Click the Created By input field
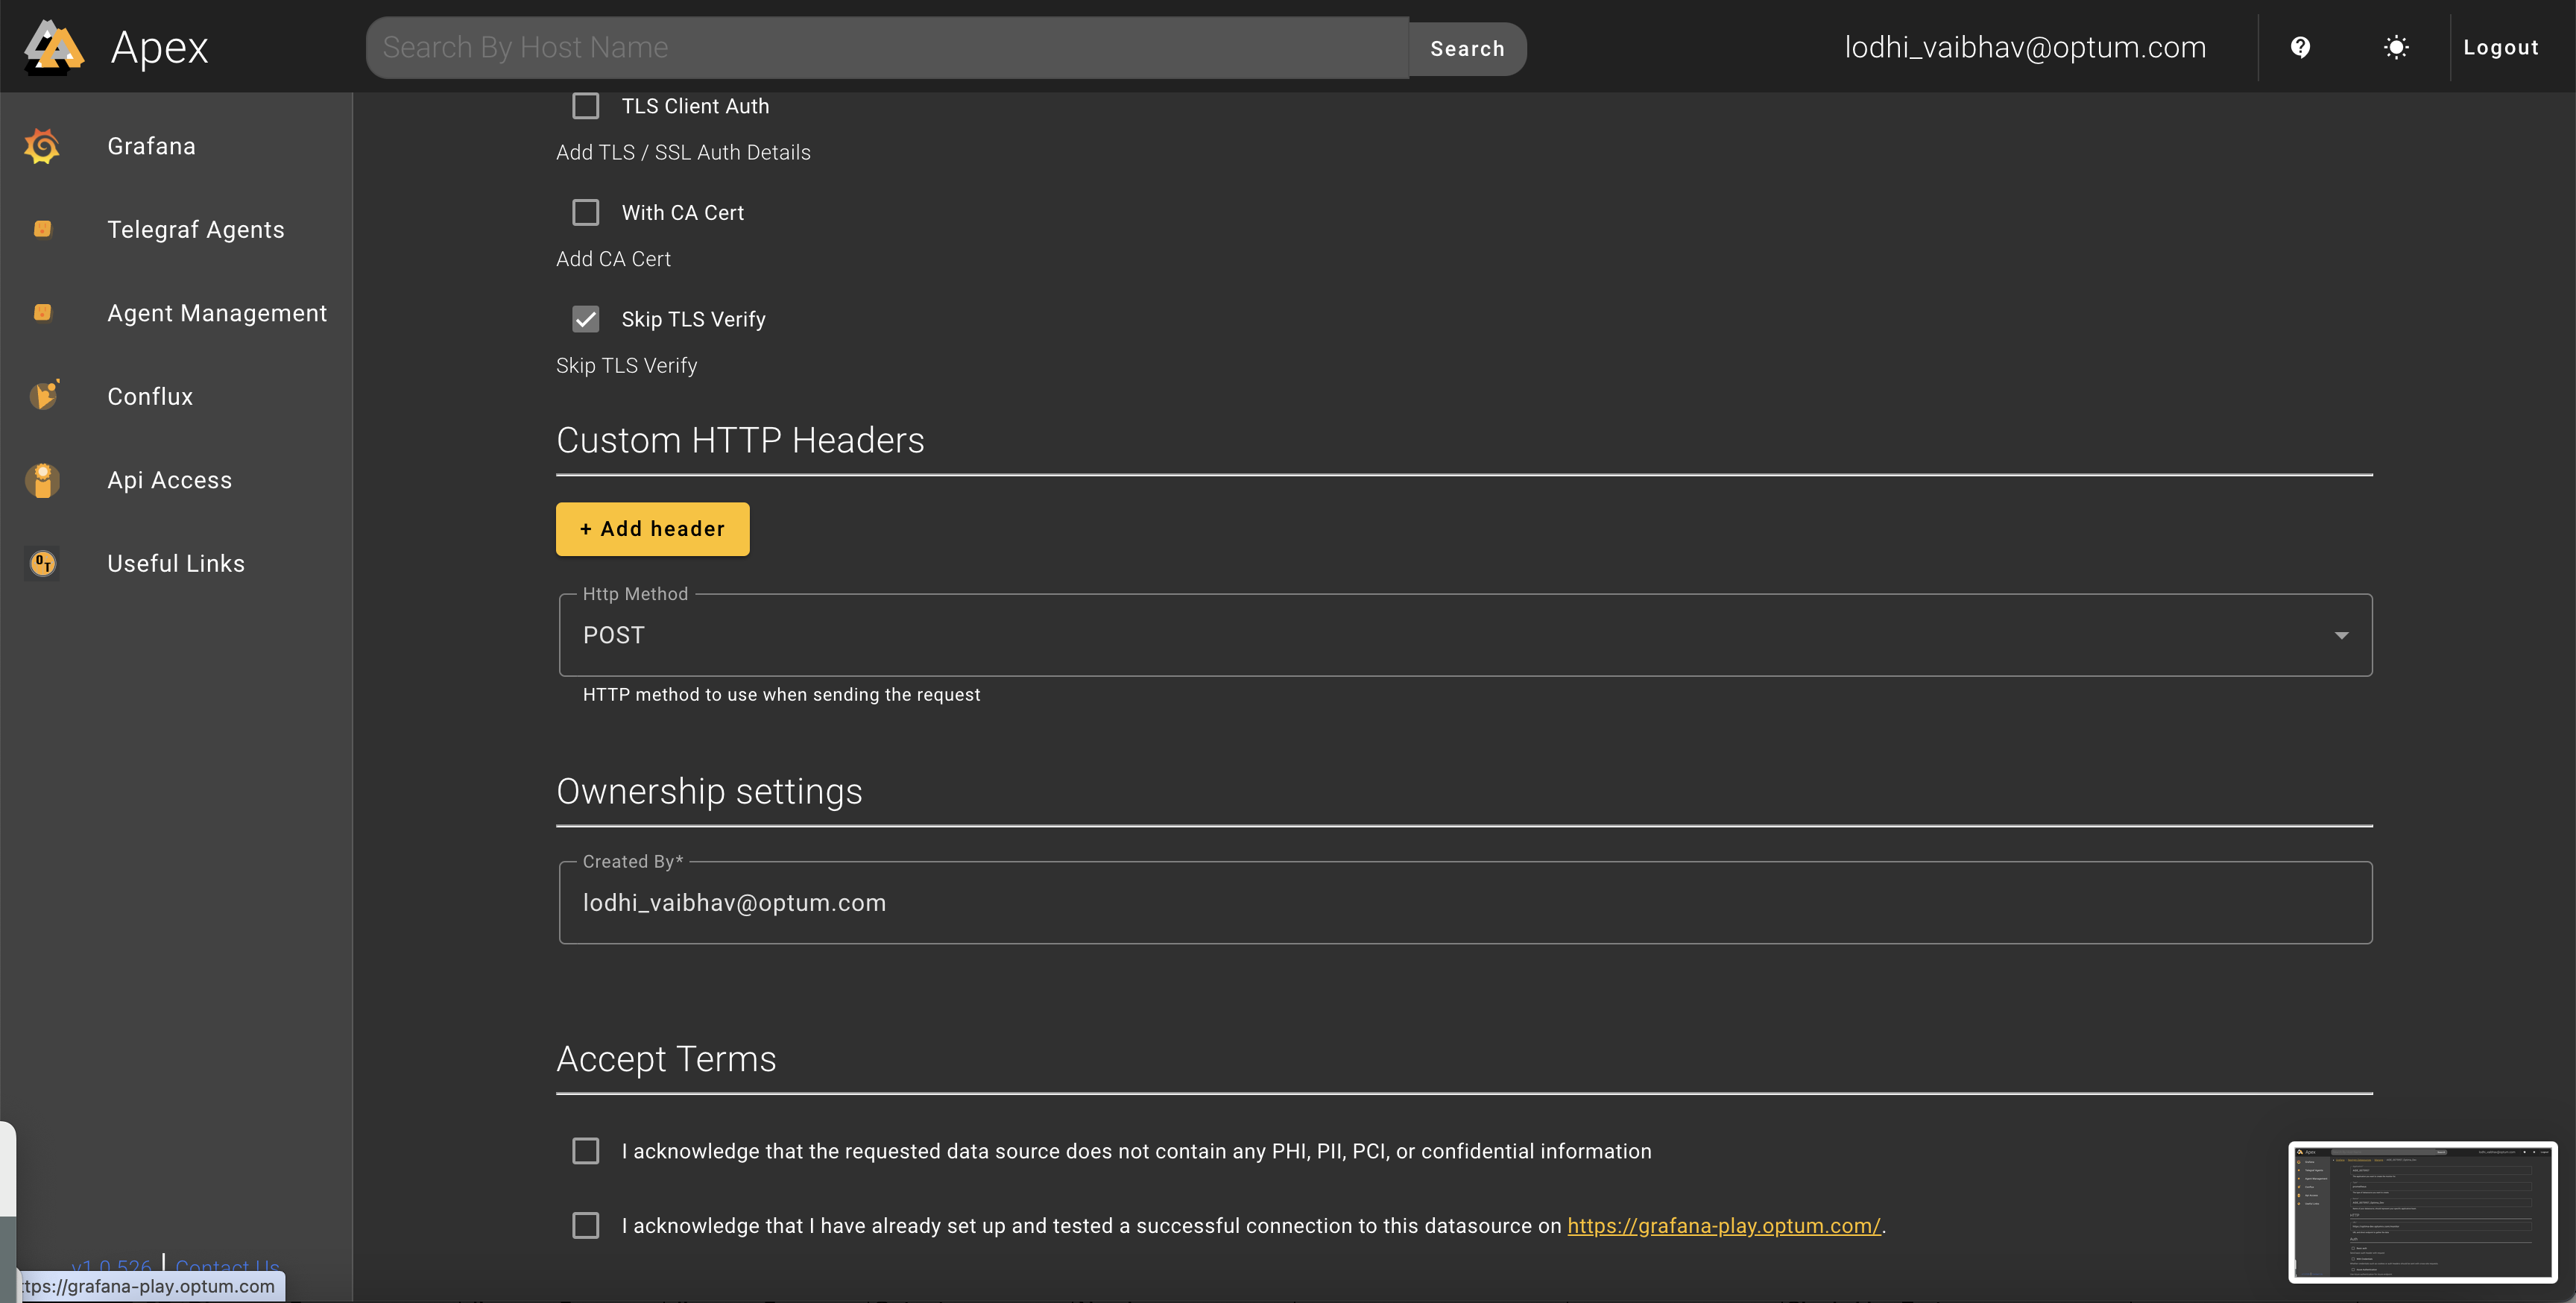The height and width of the screenshot is (1303, 2576). pyautogui.click(x=1465, y=903)
